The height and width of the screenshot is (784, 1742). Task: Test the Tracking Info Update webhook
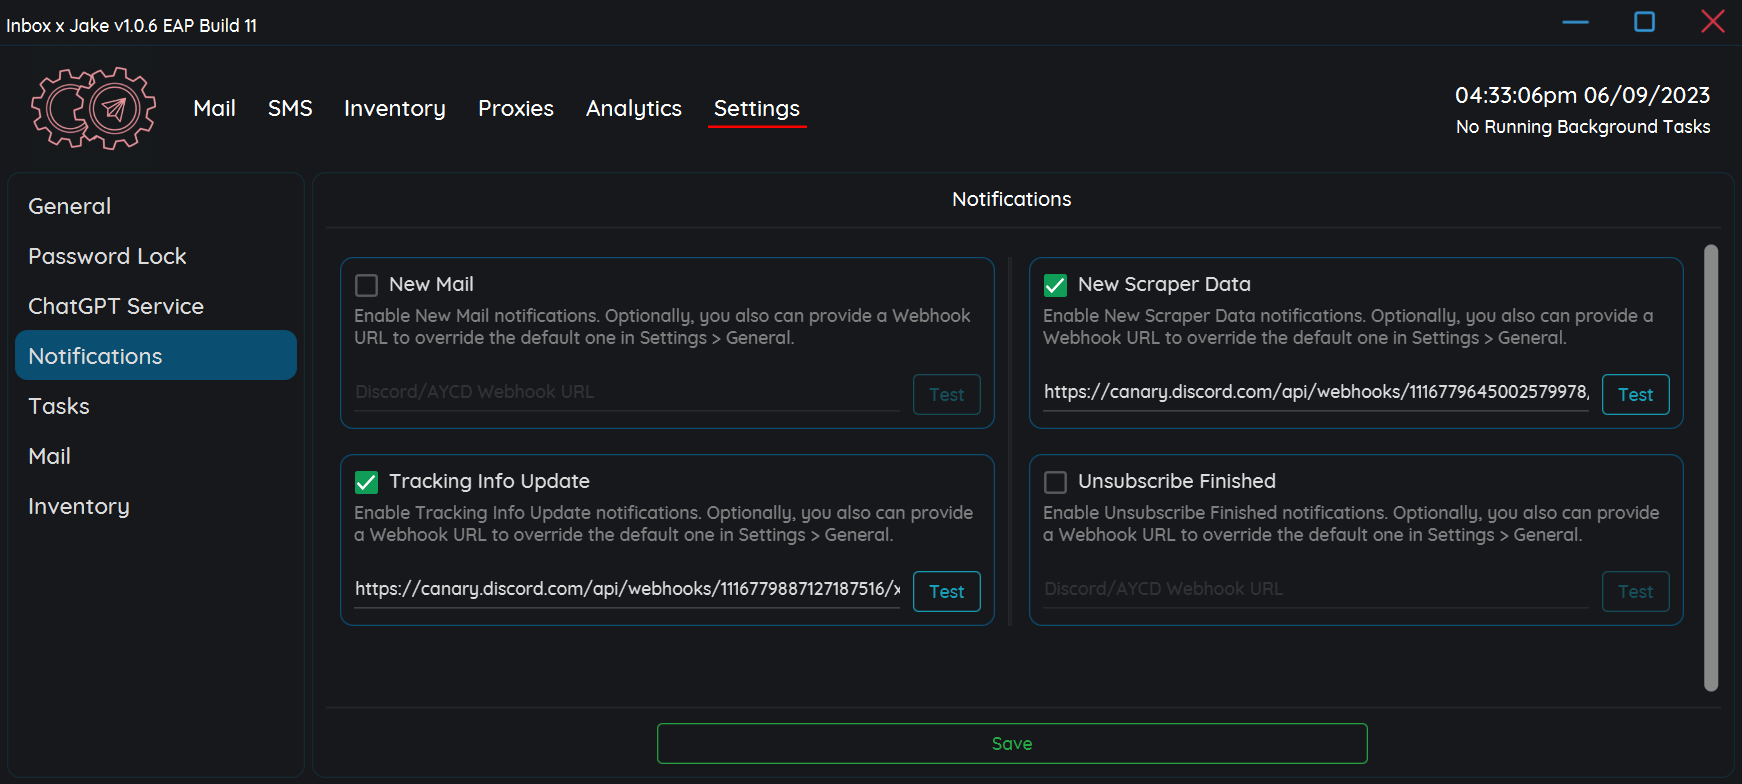[946, 591]
